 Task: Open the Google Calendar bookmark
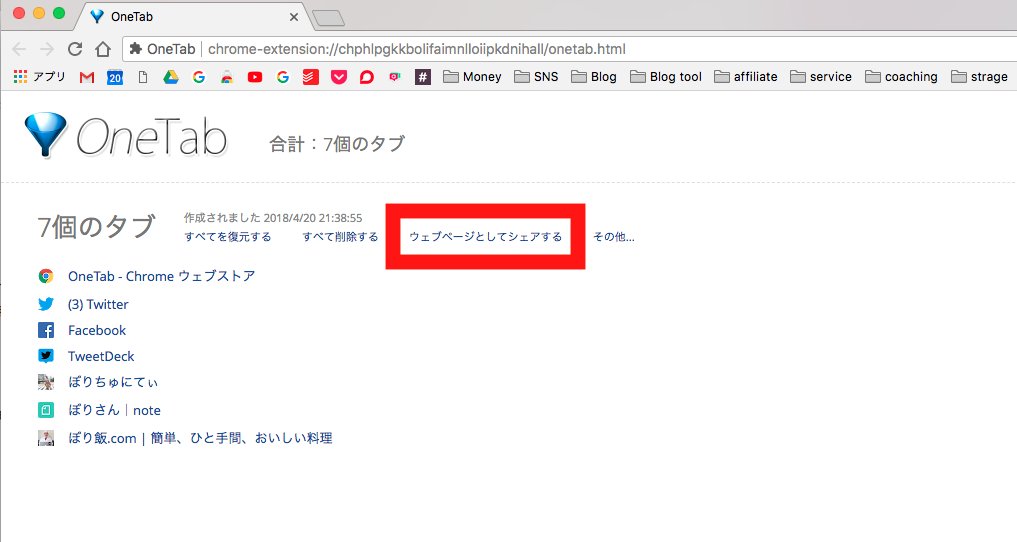tap(115, 77)
